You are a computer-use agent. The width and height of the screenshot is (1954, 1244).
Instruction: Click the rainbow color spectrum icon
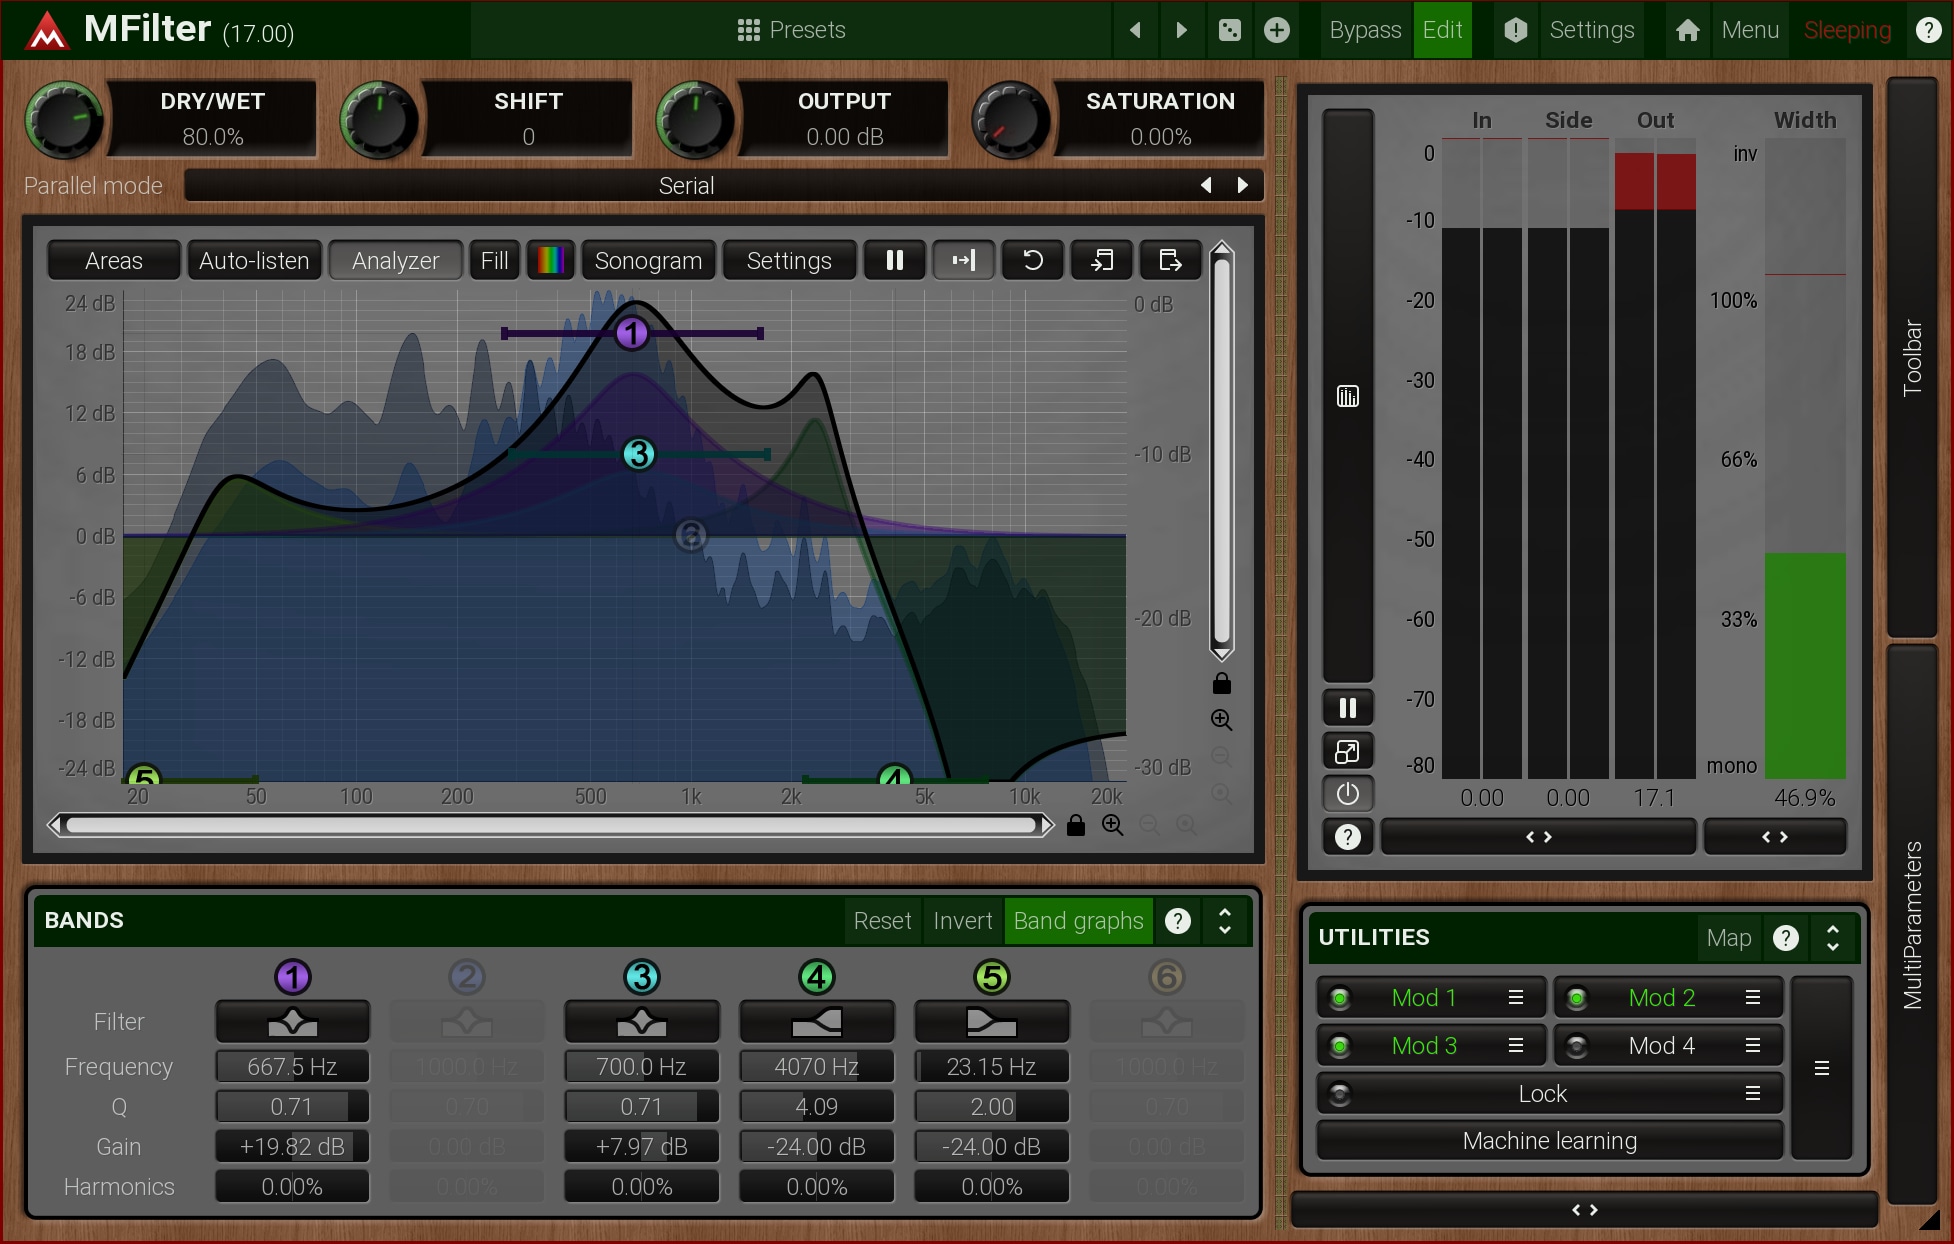551,260
